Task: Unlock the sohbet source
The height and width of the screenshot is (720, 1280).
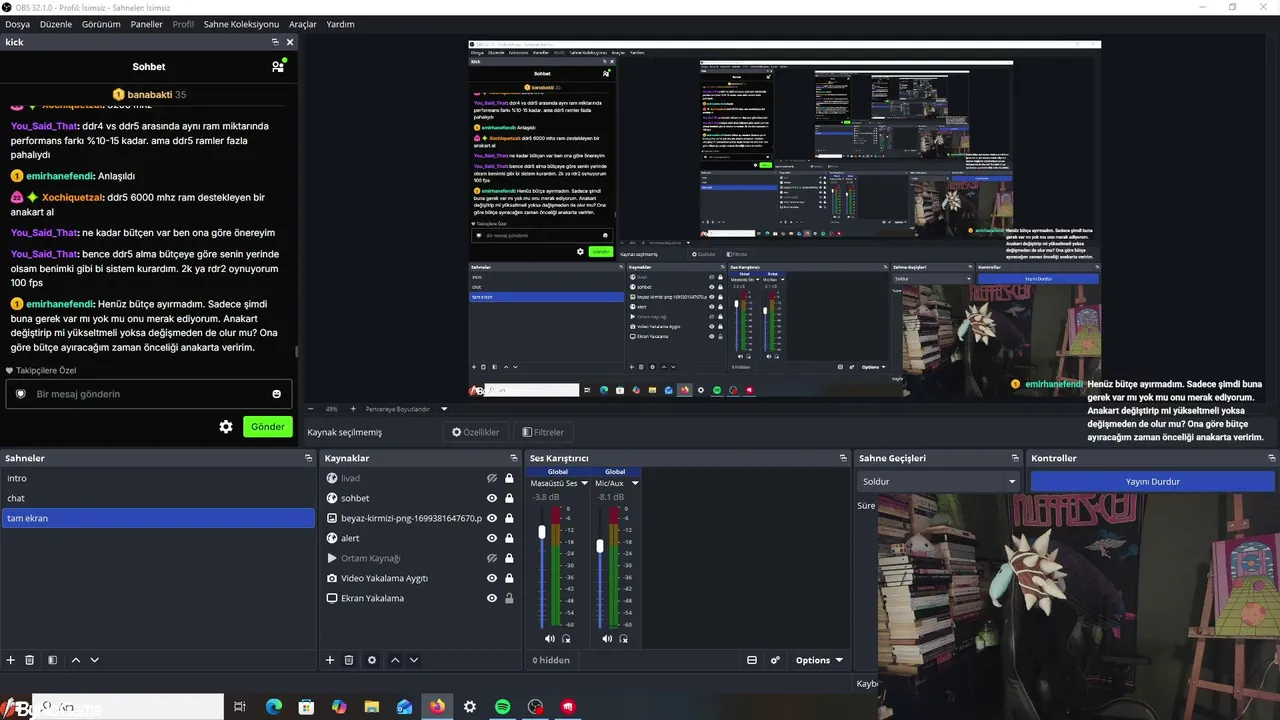Action: [509, 498]
